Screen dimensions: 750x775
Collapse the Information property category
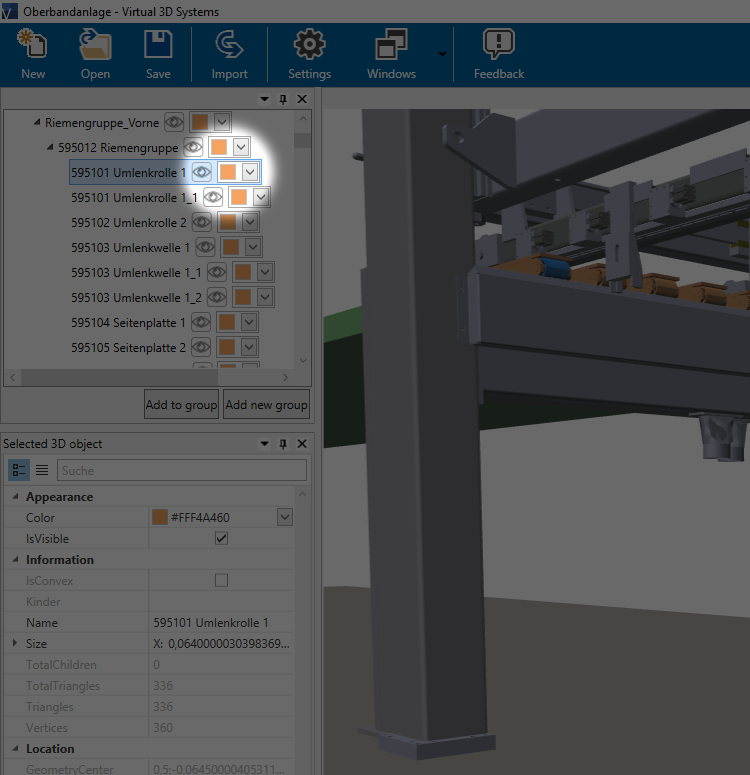15,560
